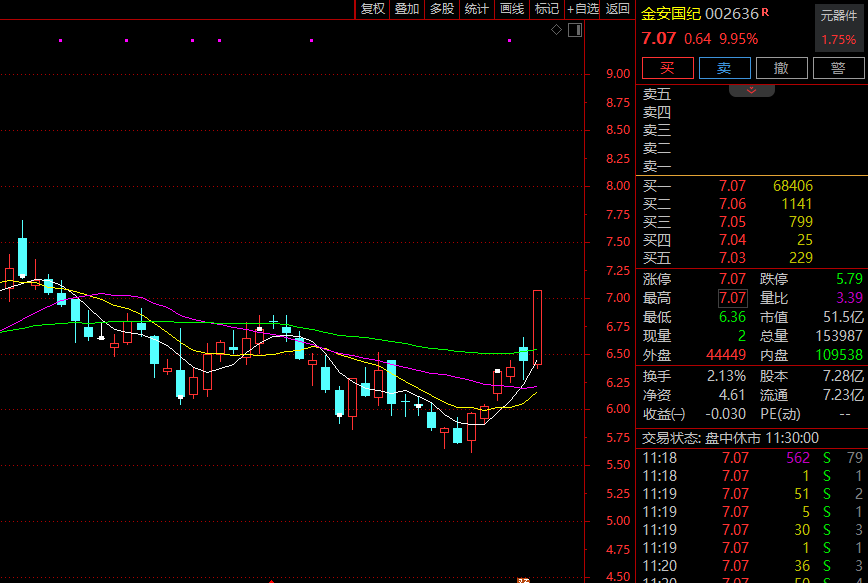Image resolution: width=868 pixels, height=583 pixels.
Task: Click the 跌停 limit-down value 5.79
Action: point(849,279)
